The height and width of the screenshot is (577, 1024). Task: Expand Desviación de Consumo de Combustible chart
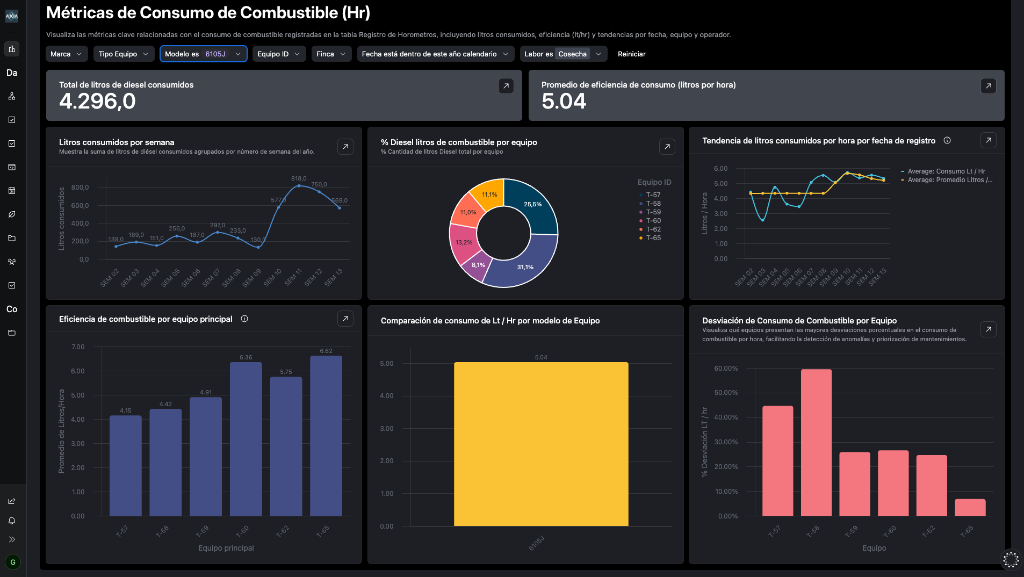(x=988, y=330)
